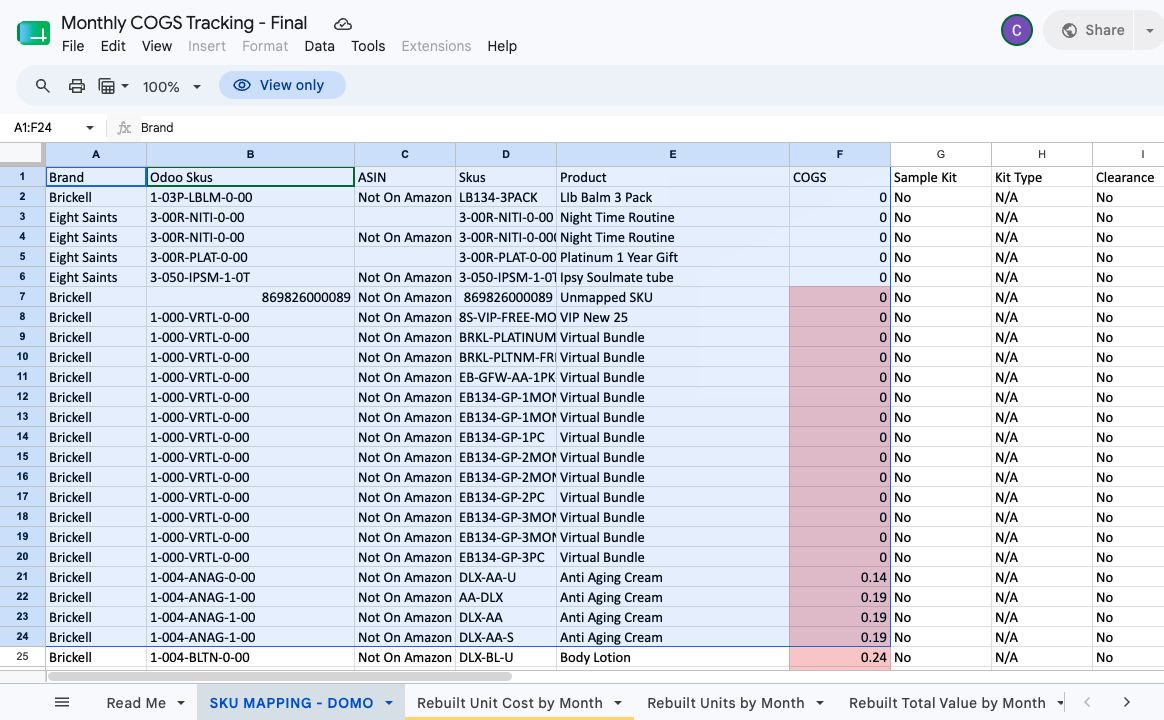Select row 7 header
The height and width of the screenshot is (720, 1164).
(22, 297)
